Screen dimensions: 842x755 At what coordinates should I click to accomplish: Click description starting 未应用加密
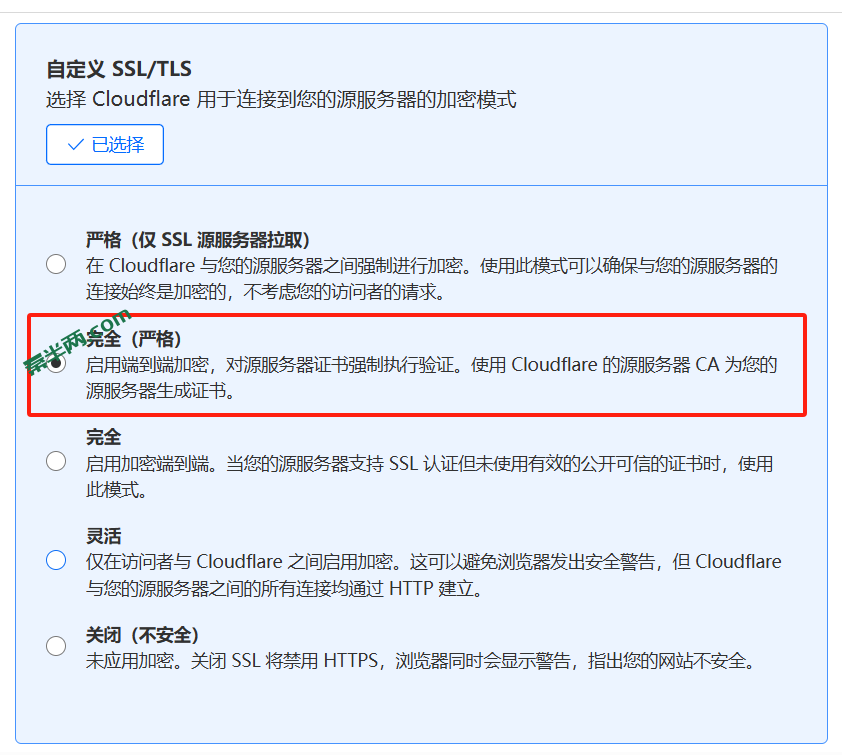(419, 661)
